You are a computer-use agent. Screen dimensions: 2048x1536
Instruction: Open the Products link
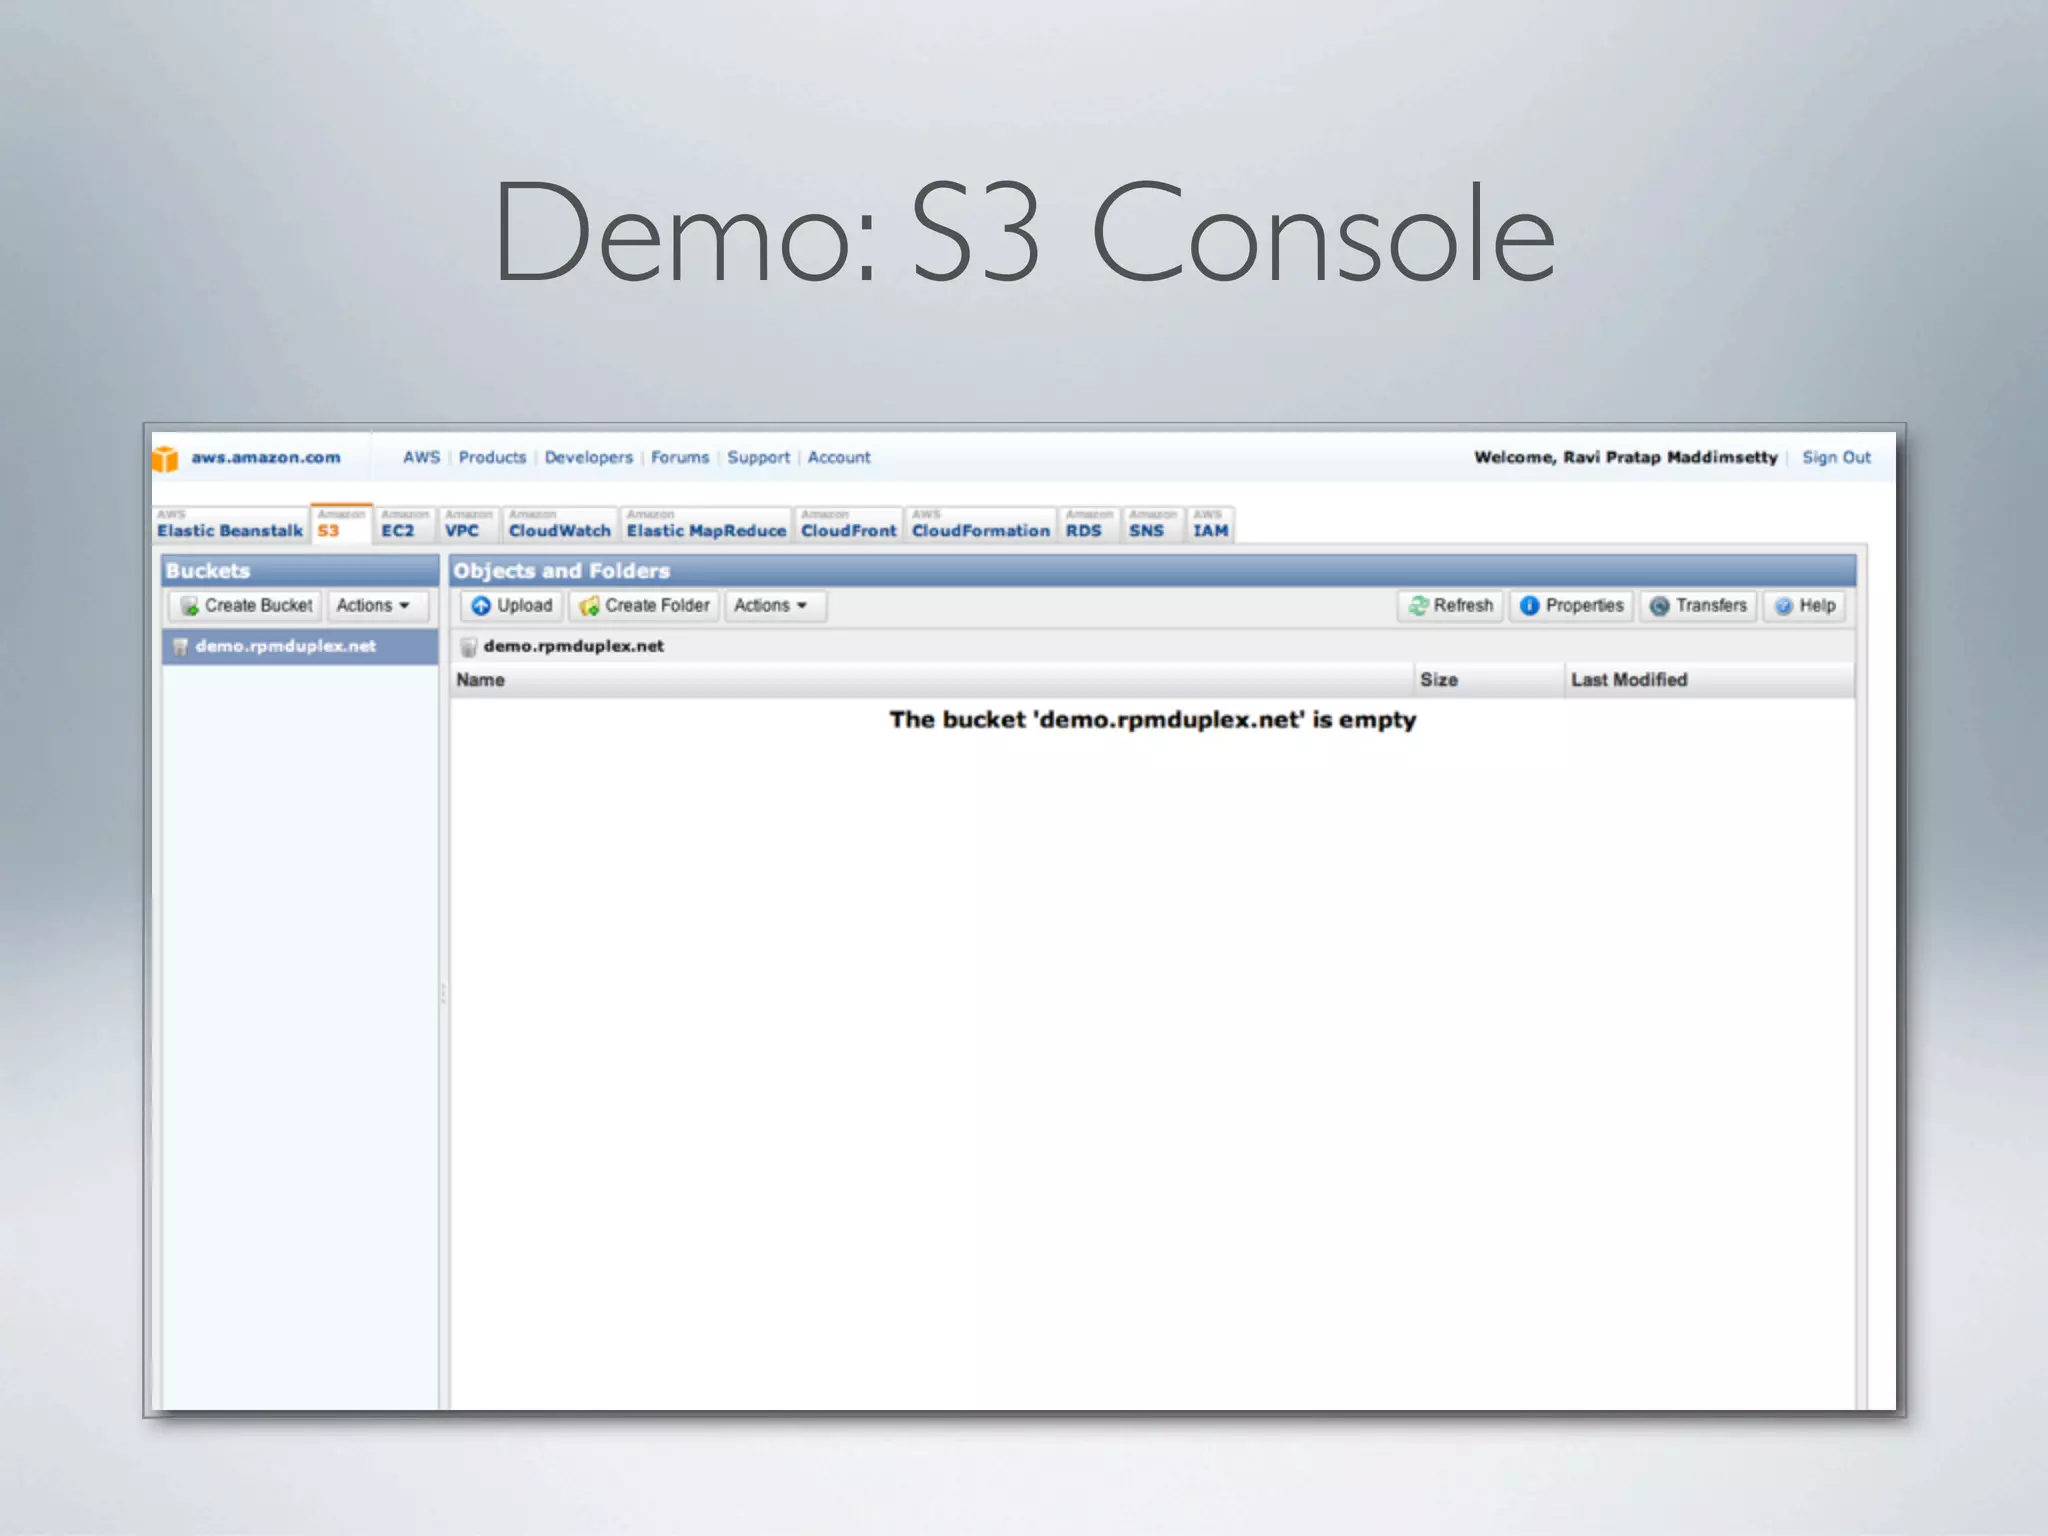492,458
